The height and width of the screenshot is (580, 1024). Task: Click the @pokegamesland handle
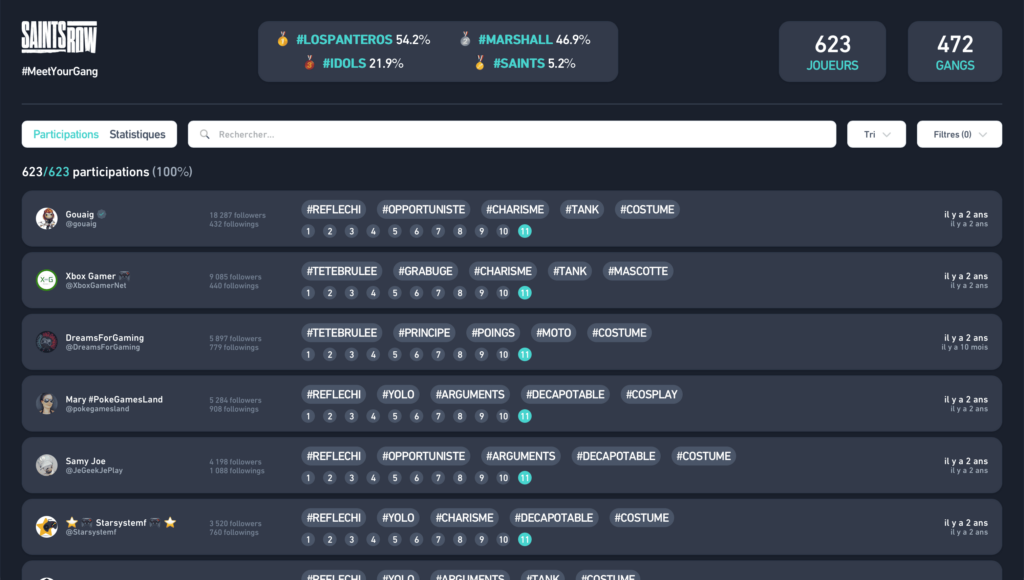(97, 409)
